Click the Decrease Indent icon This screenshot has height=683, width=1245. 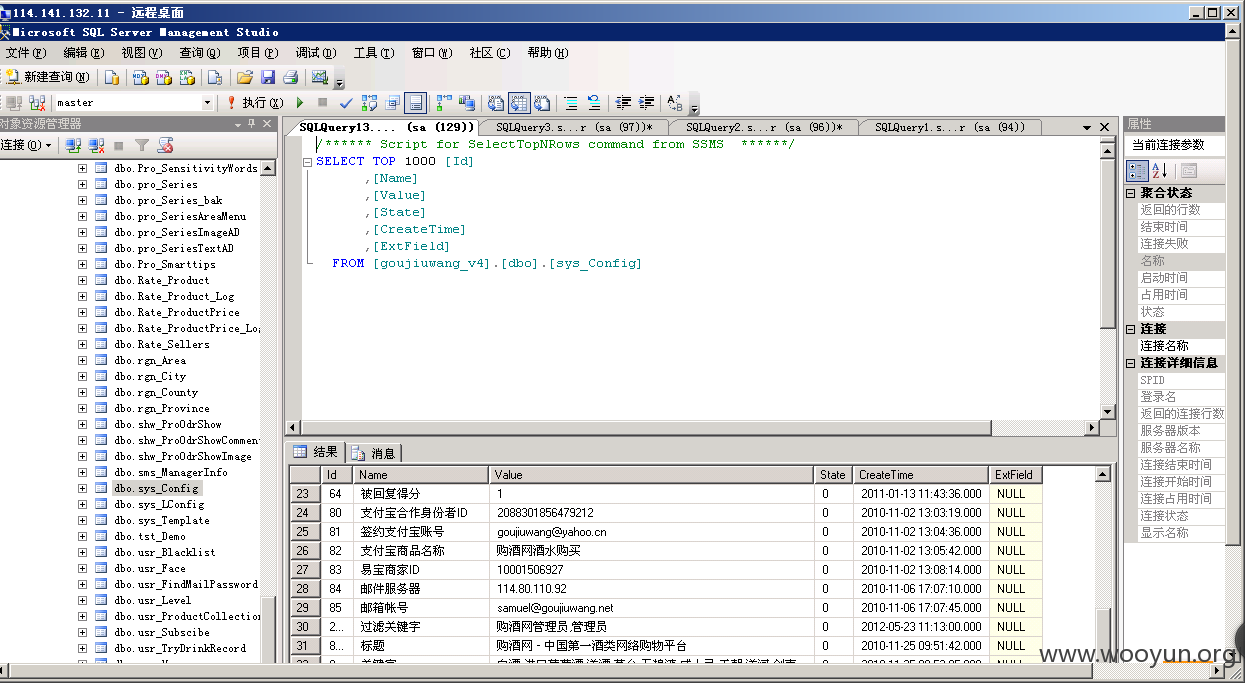click(x=623, y=102)
